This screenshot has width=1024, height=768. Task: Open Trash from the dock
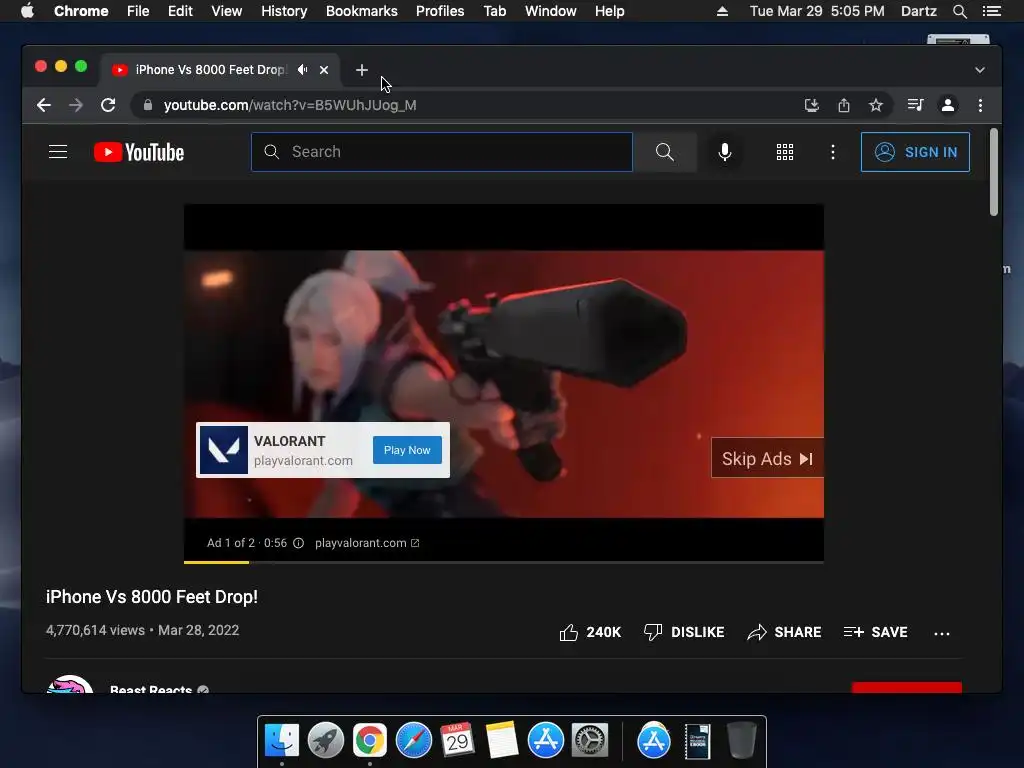tap(741, 741)
